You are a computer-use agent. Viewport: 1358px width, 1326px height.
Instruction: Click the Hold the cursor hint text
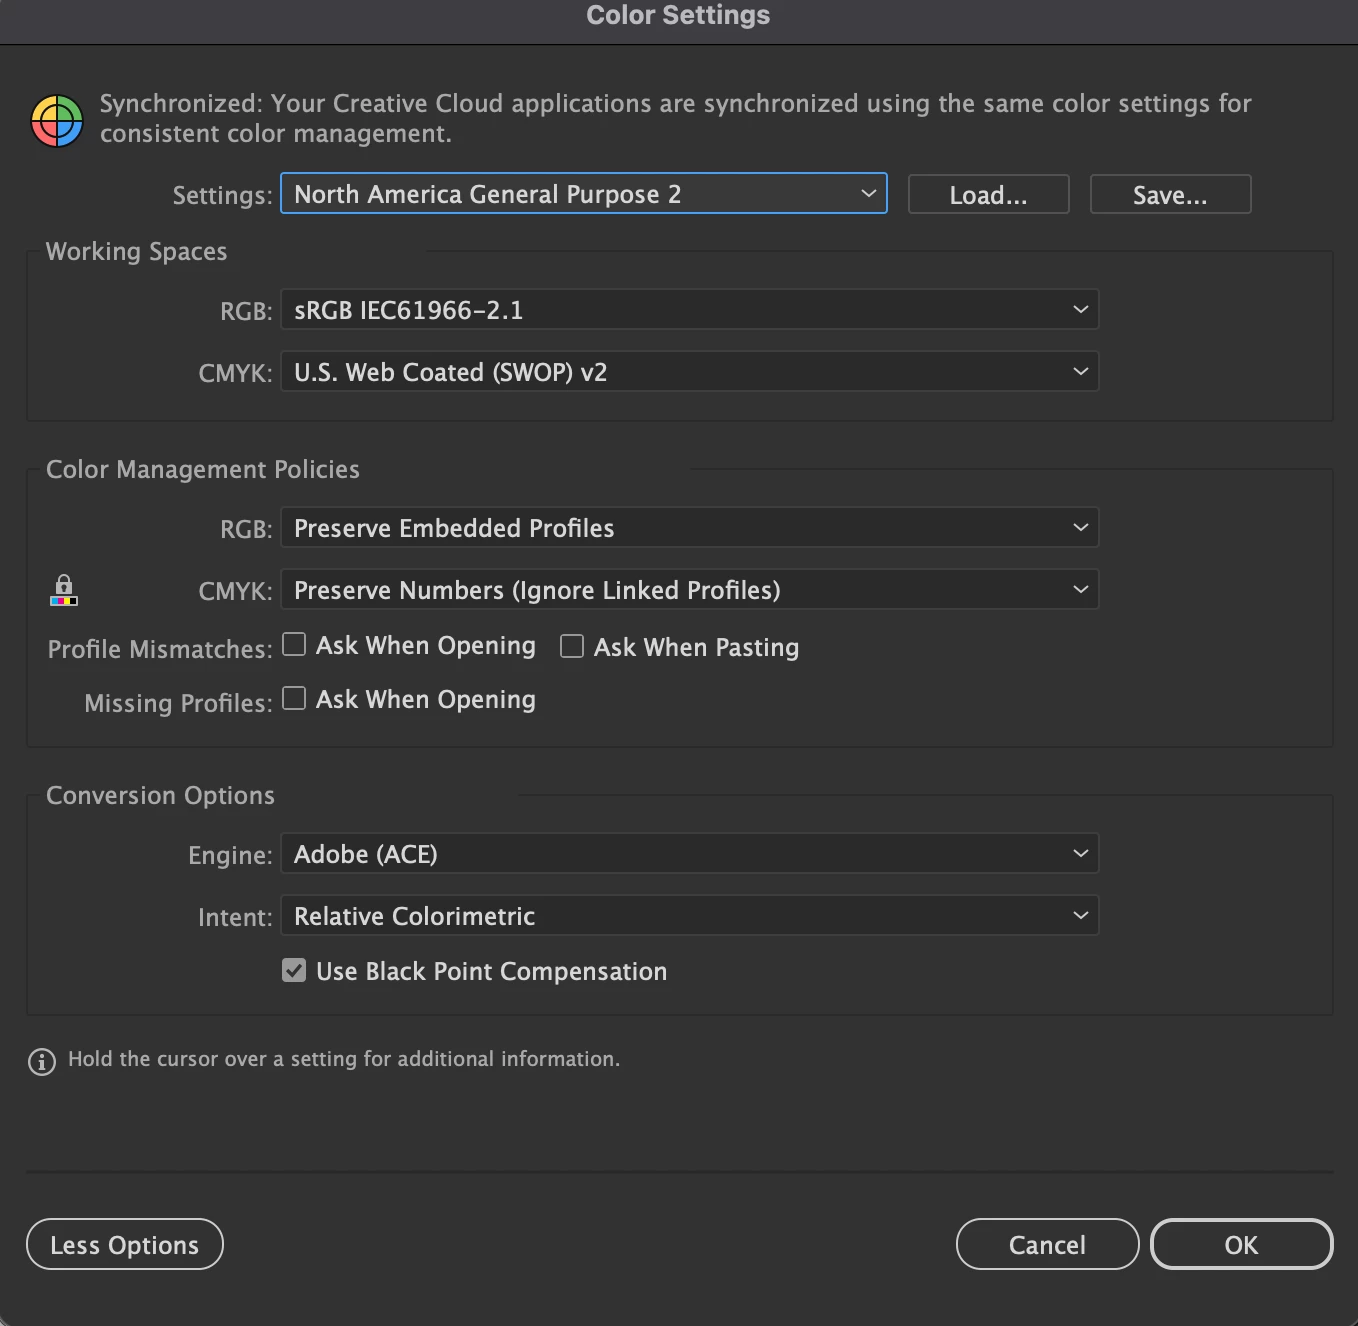click(344, 1059)
